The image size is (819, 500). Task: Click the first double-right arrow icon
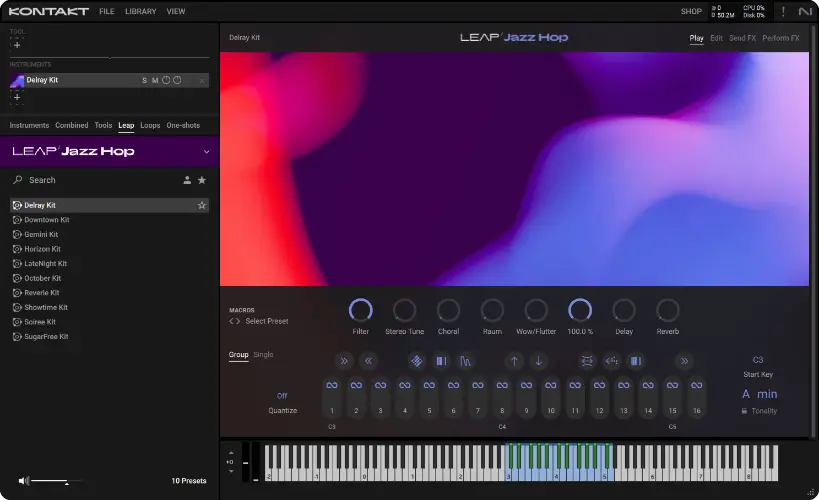click(x=344, y=361)
